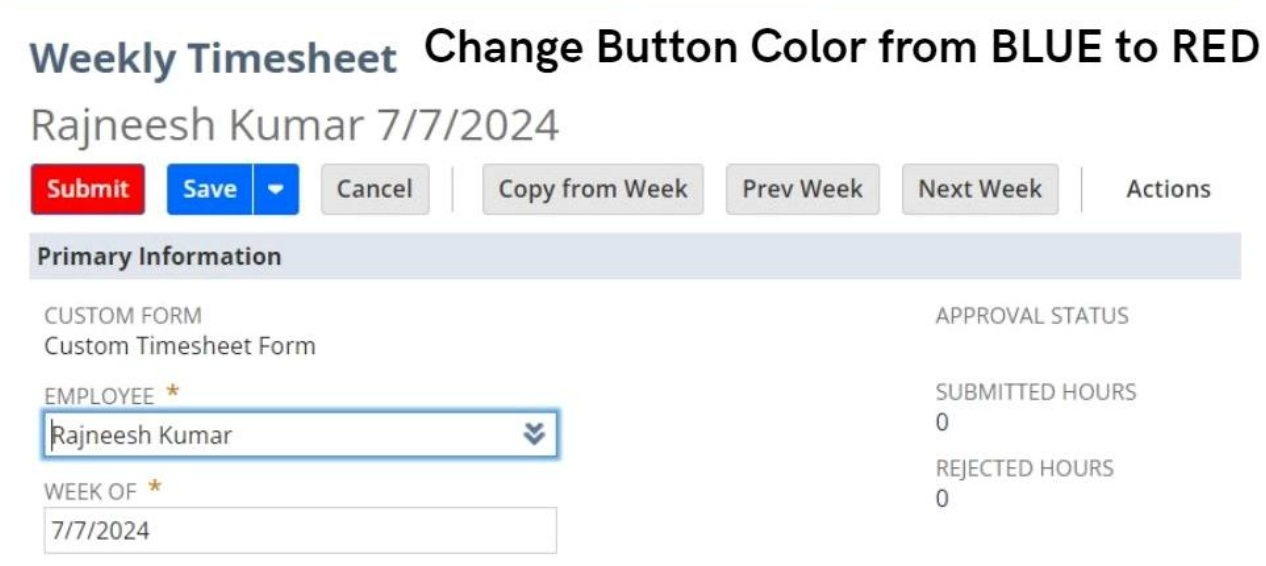Click the Rejected Hours label
1266x566 pixels.
coord(1024,468)
